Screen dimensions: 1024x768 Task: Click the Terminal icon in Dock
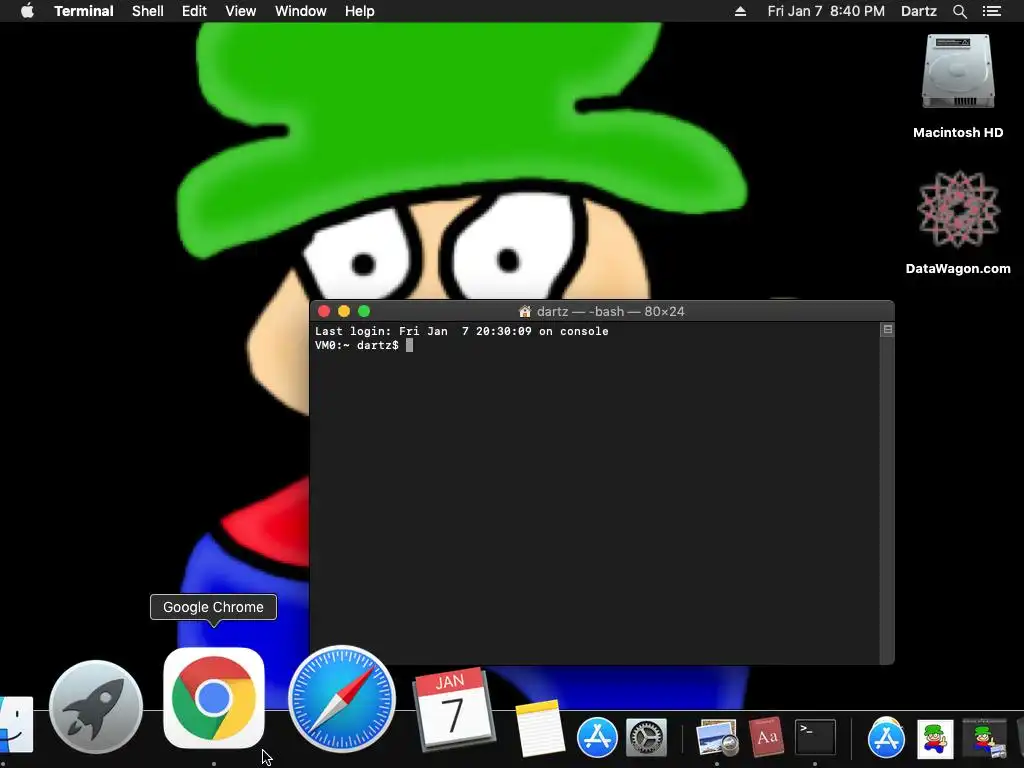pyautogui.click(x=815, y=737)
